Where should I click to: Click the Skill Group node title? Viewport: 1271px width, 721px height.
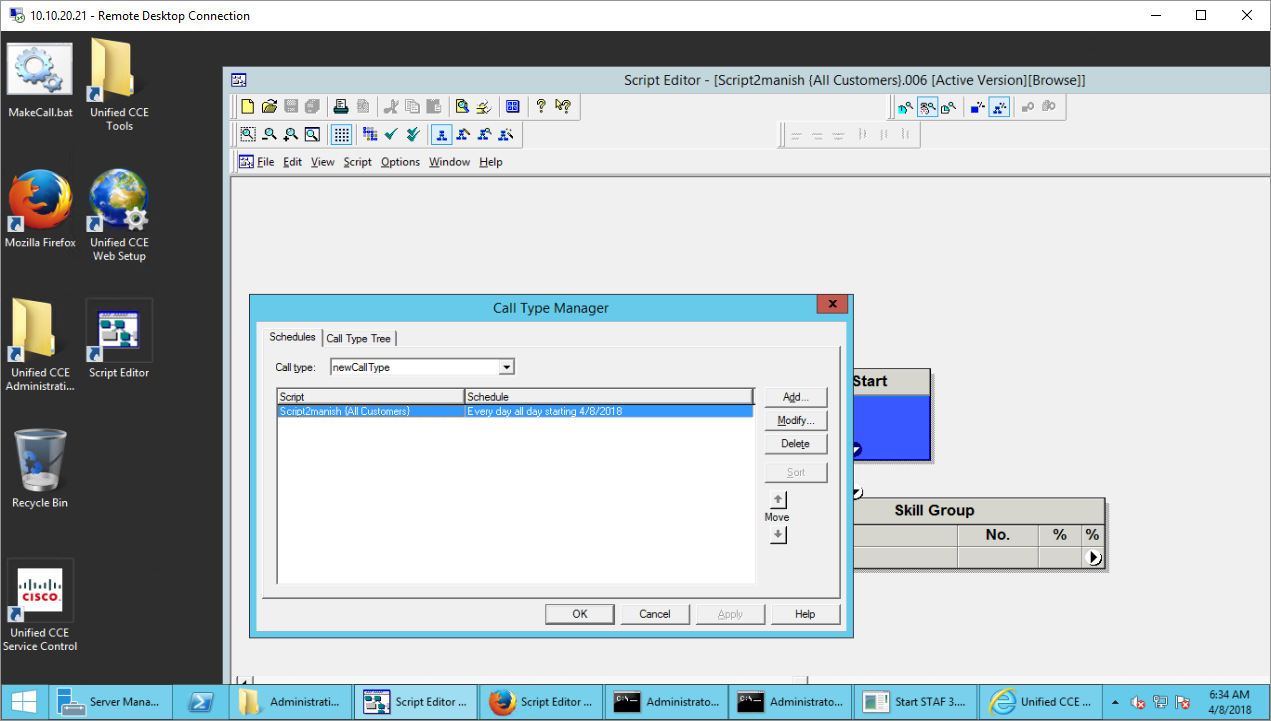934,510
